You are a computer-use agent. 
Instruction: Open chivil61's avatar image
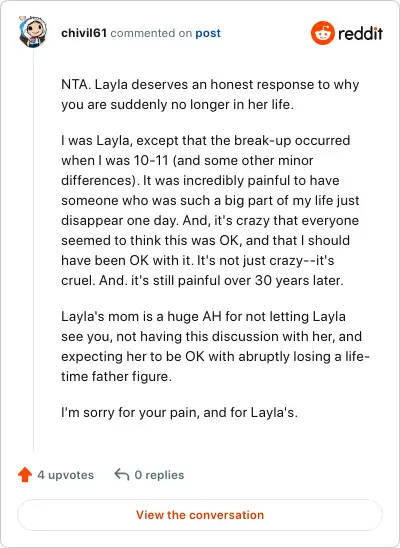point(32,32)
